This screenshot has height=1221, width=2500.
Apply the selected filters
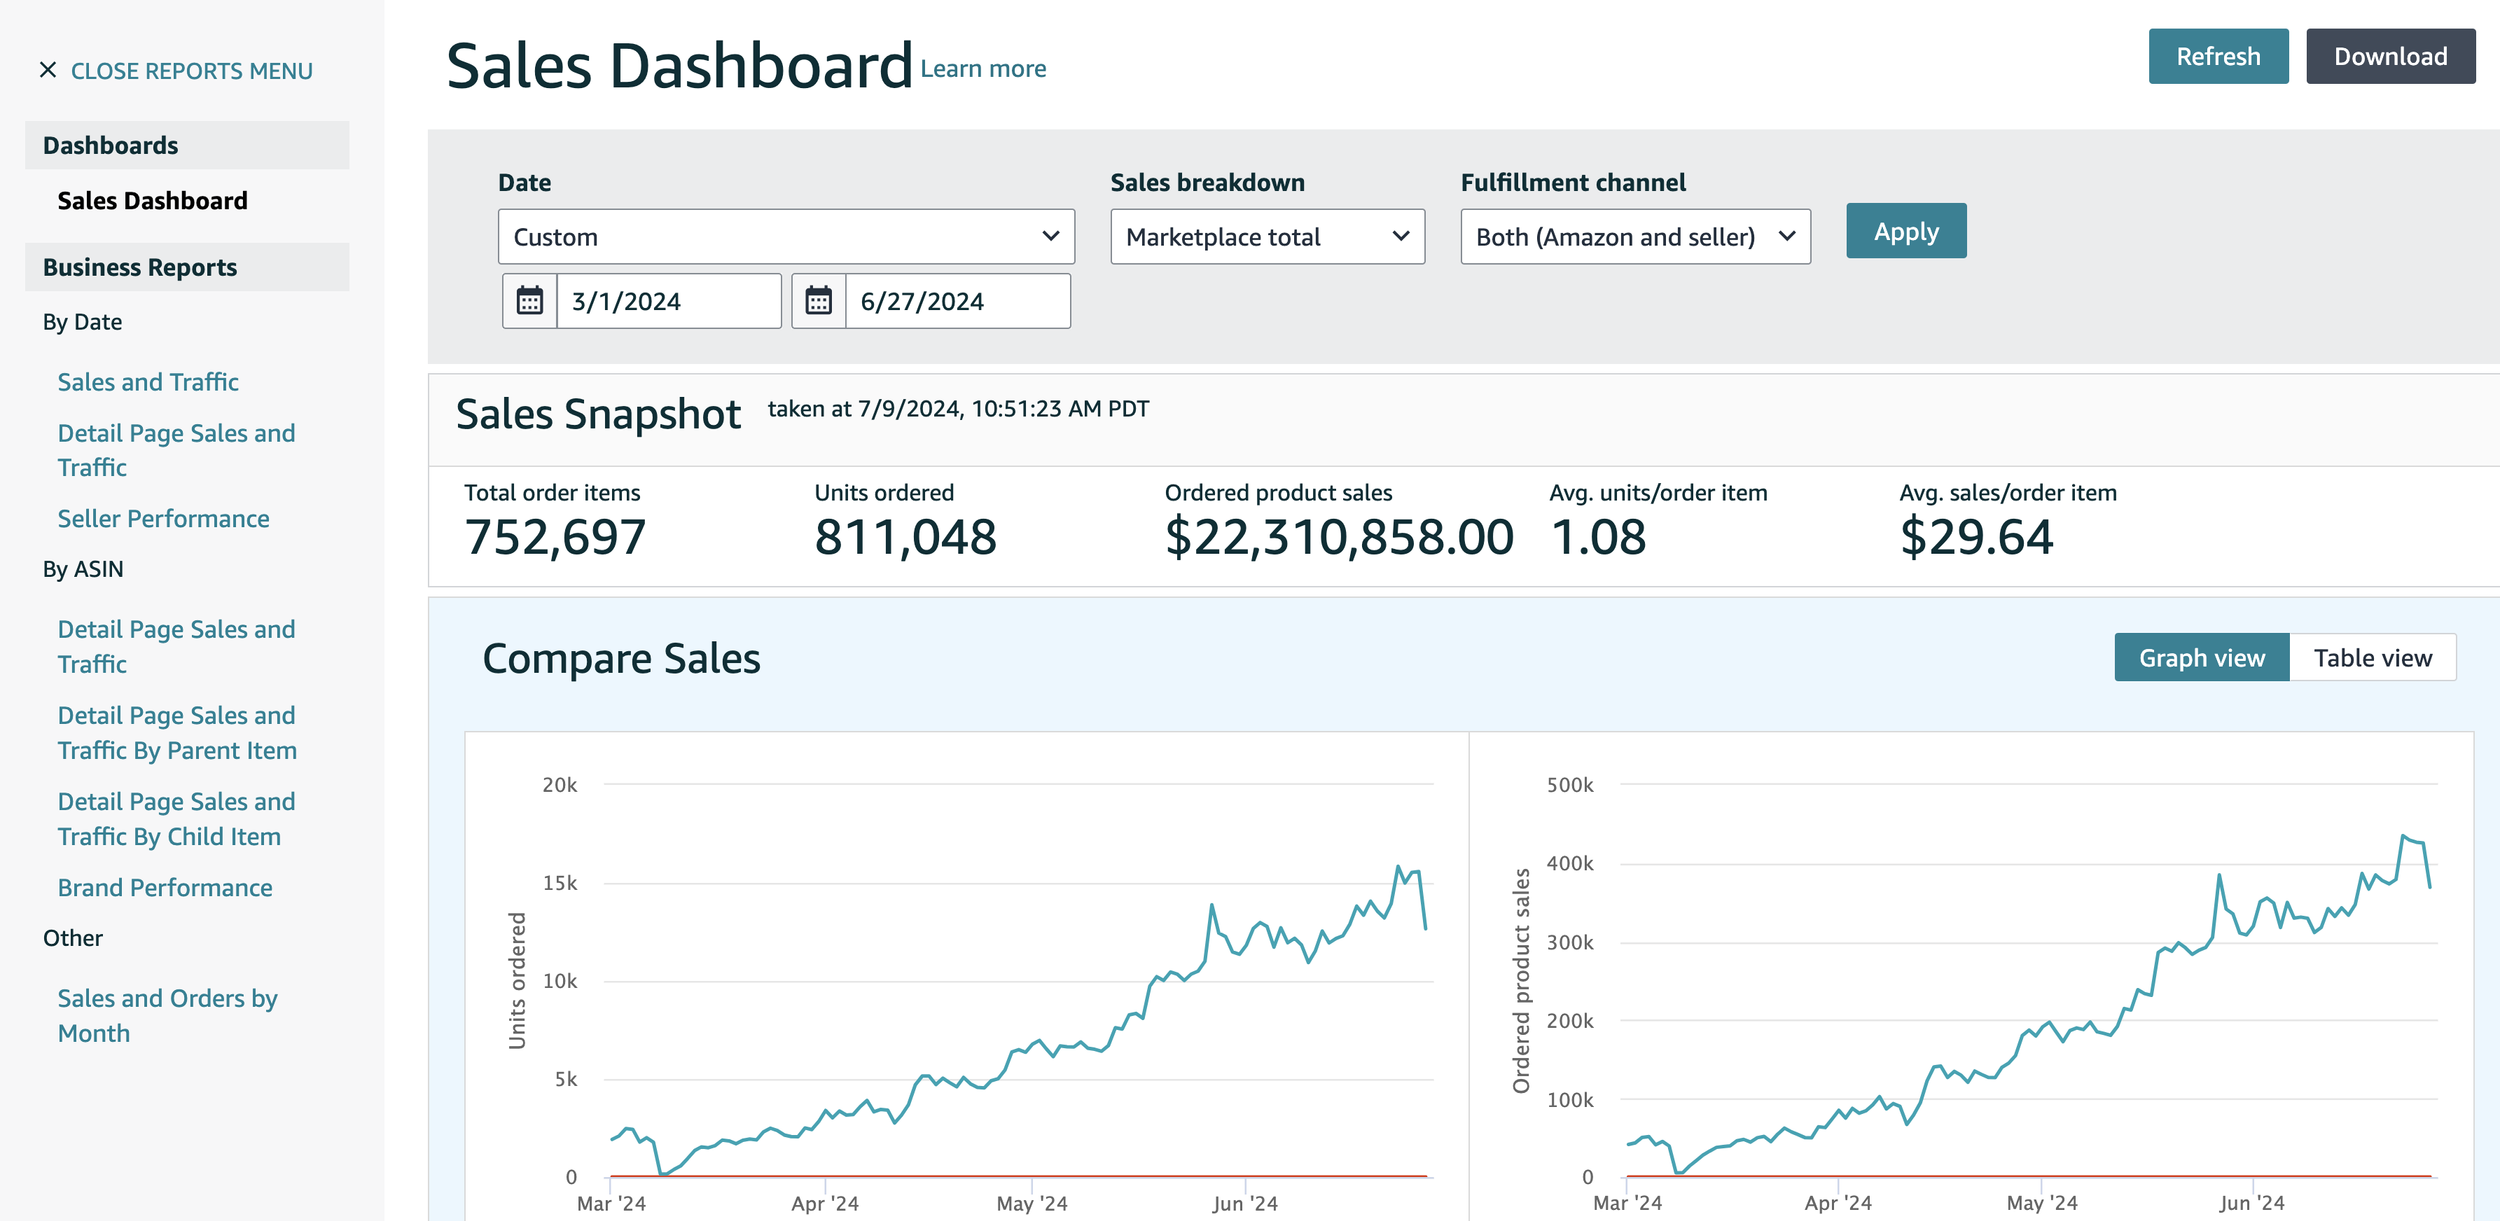[1904, 230]
